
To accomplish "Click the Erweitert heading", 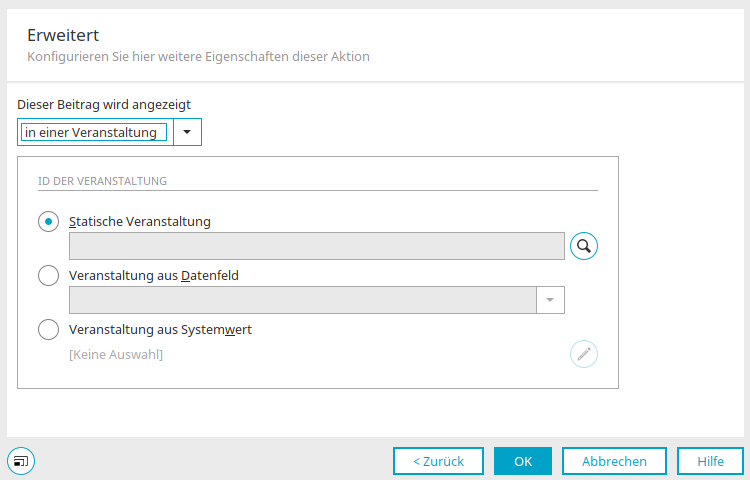I will click(x=63, y=35).
